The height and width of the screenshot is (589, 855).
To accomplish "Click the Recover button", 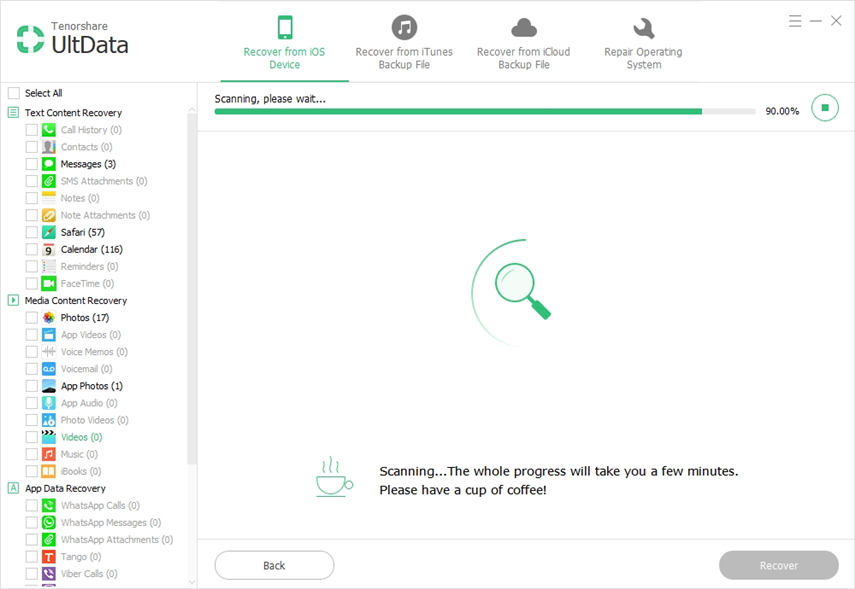I will coord(779,566).
